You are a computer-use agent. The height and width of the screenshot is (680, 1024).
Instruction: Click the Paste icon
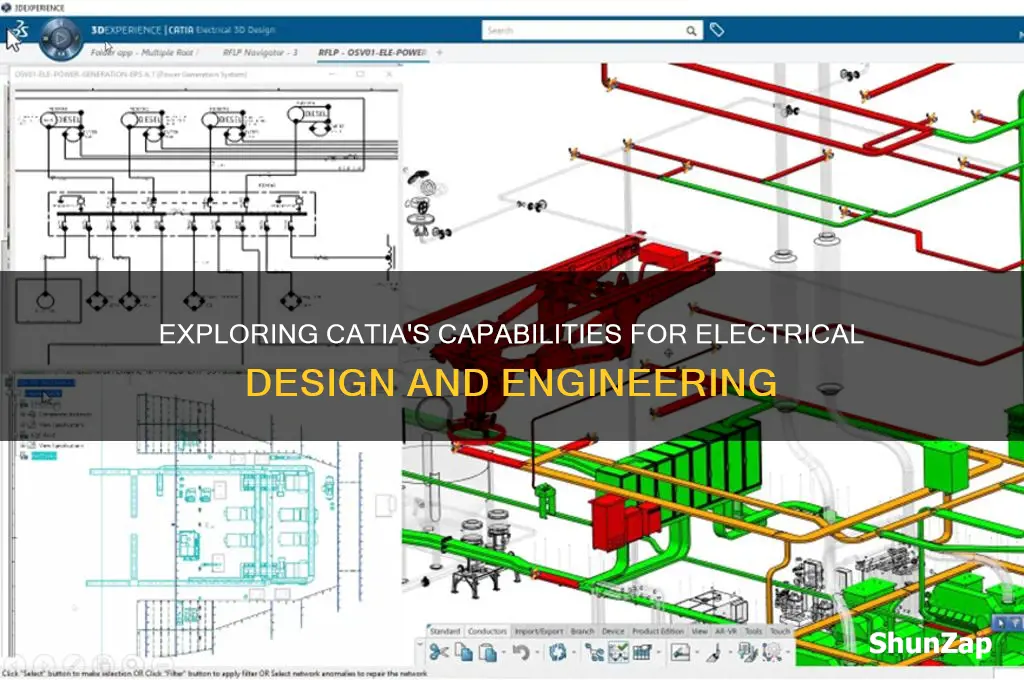(x=488, y=652)
